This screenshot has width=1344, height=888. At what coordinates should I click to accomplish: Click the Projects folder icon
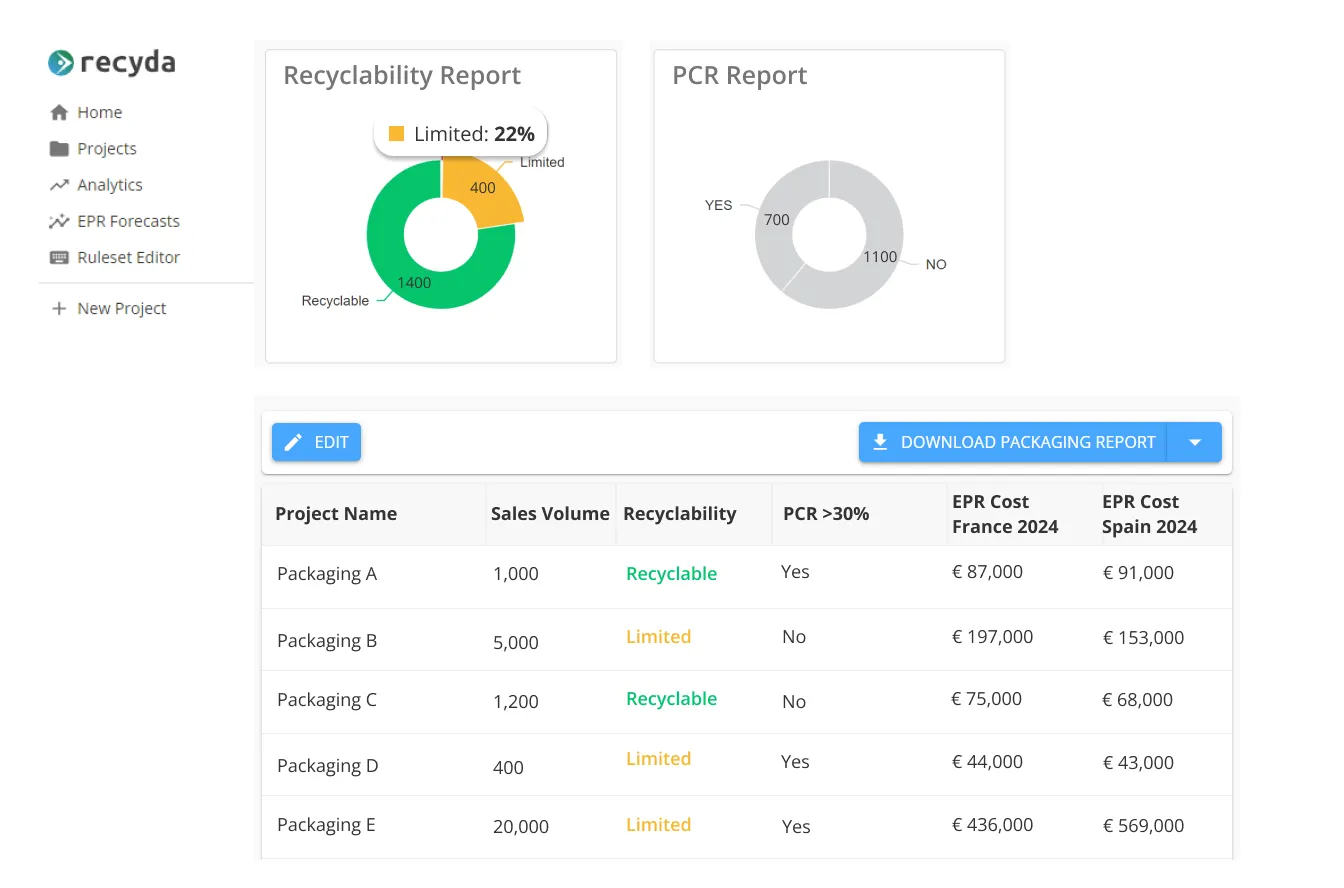59,149
